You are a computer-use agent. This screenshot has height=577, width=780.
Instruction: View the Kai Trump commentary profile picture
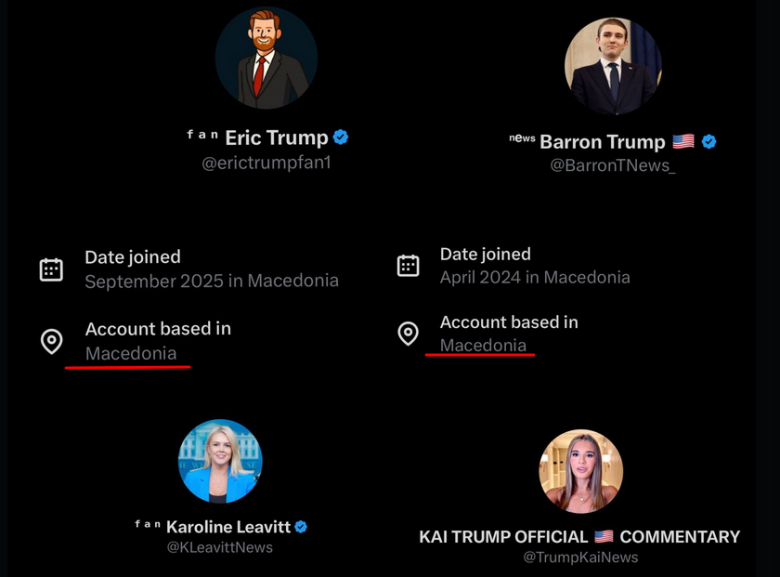click(580, 471)
